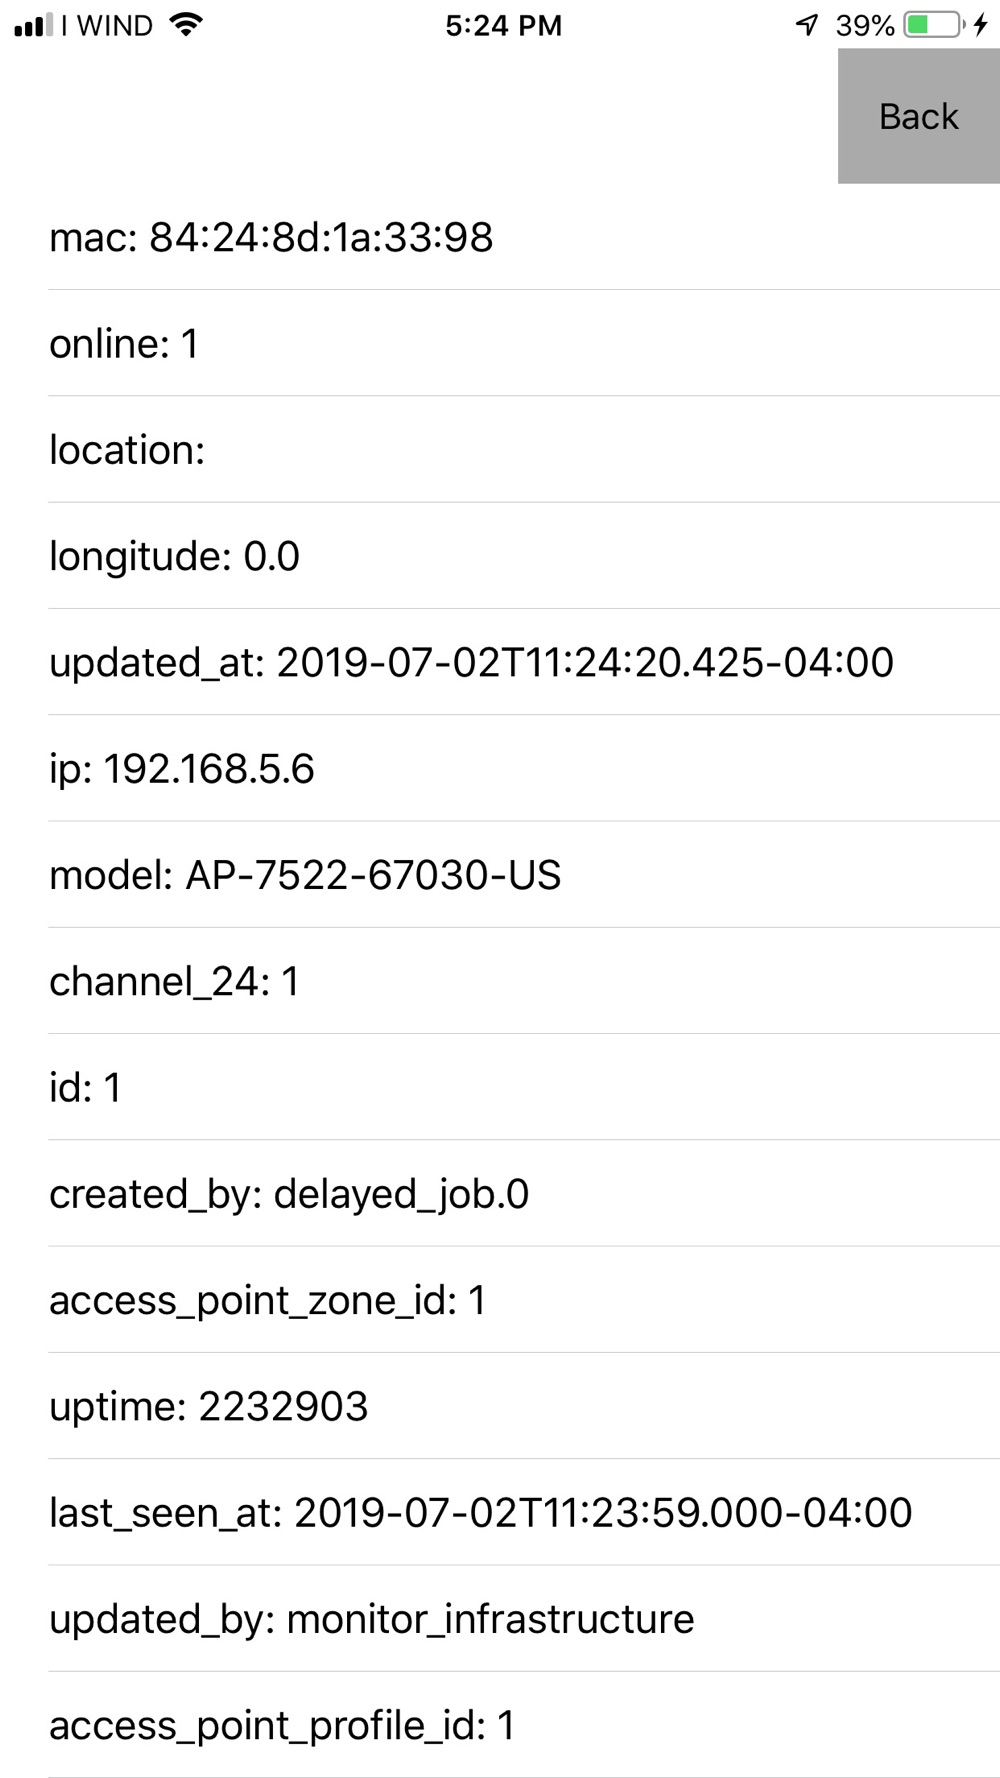The image size is (1000, 1778).
Task: Tap the Wi-Fi signal icon
Action: point(186,25)
